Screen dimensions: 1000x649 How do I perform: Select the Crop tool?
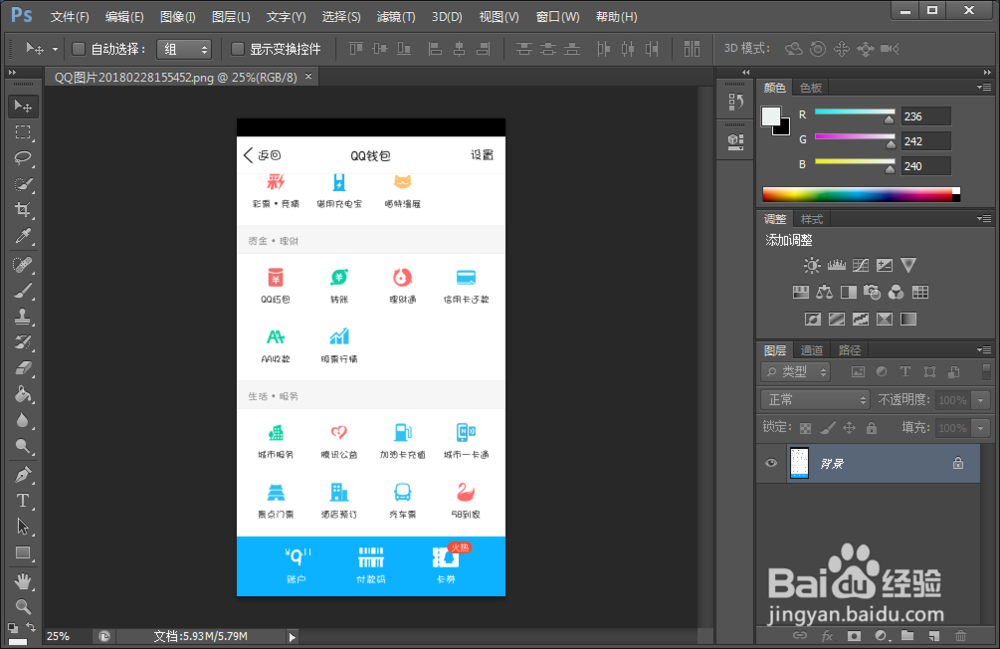point(23,210)
